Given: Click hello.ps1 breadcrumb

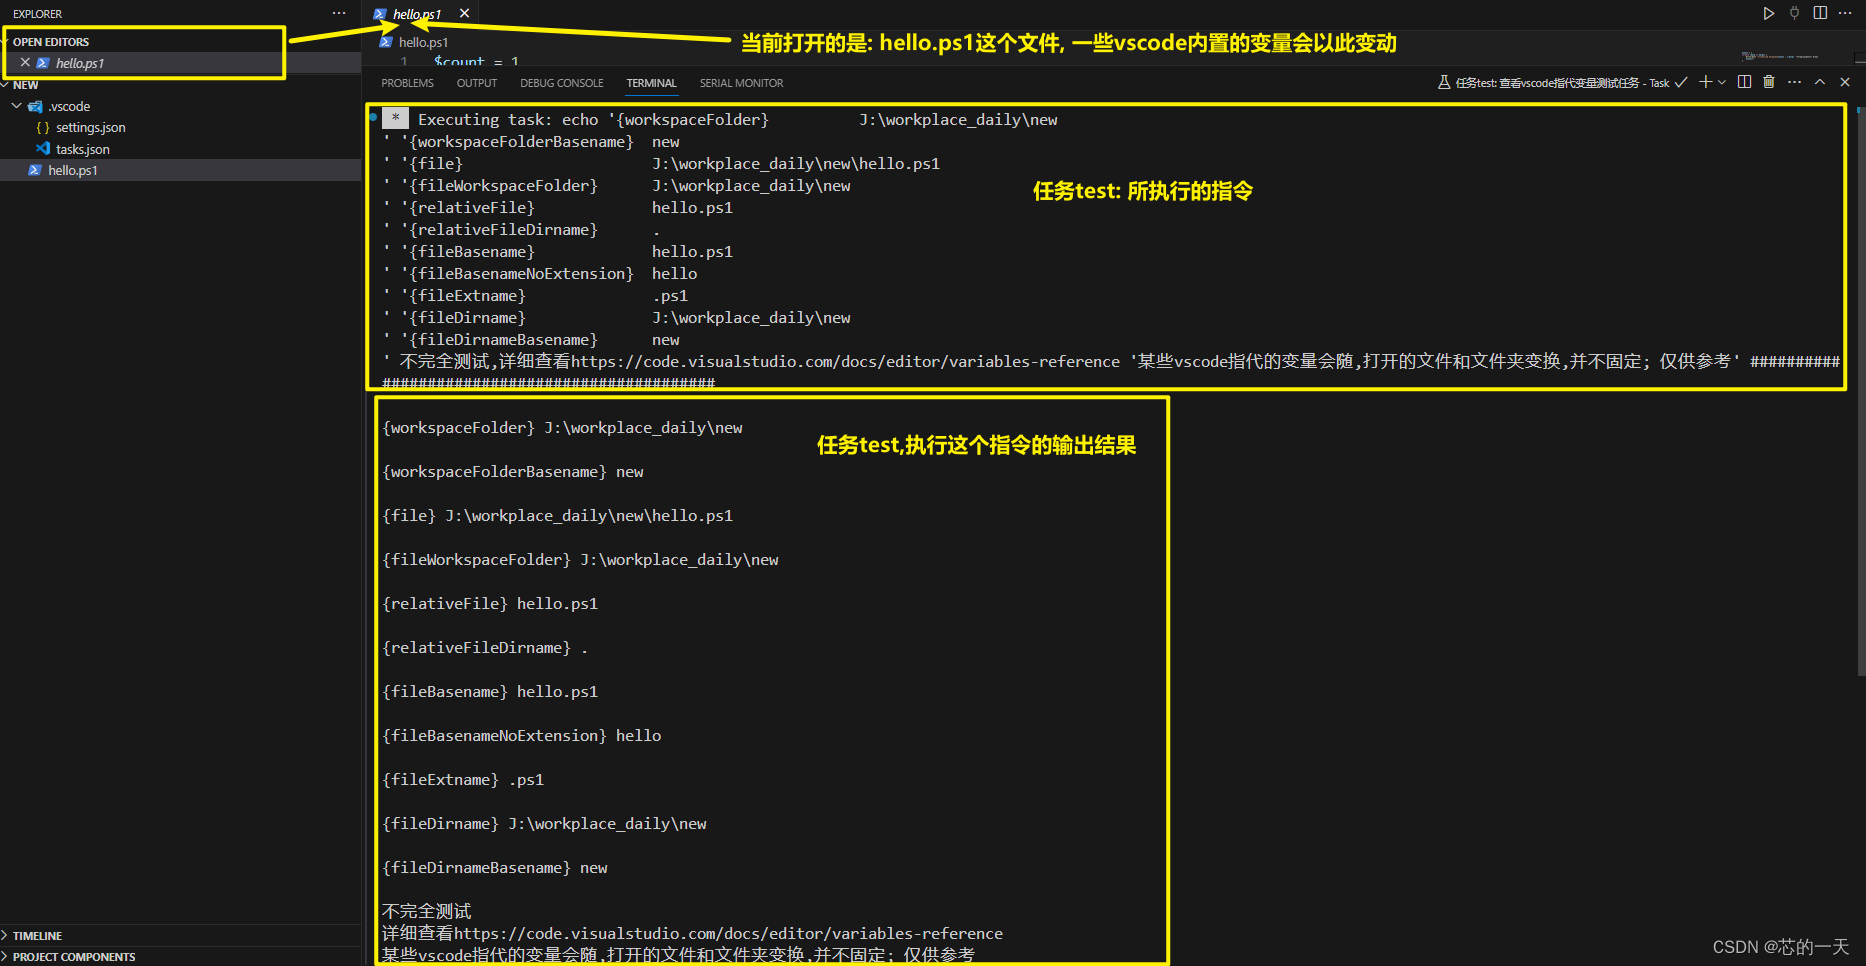Looking at the screenshot, I should click(423, 42).
